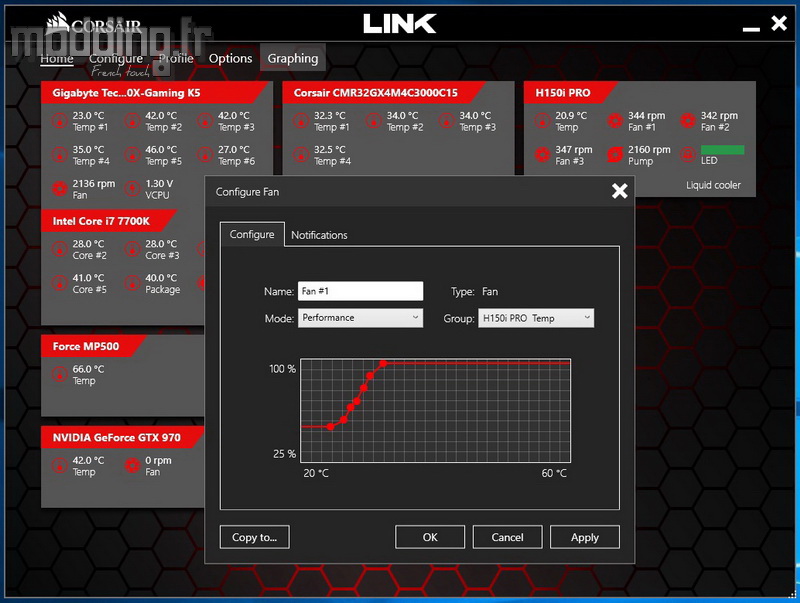Viewport: 800px width, 603px height.
Task: Click the fan curve point at 100%
Action: (383, 363)
